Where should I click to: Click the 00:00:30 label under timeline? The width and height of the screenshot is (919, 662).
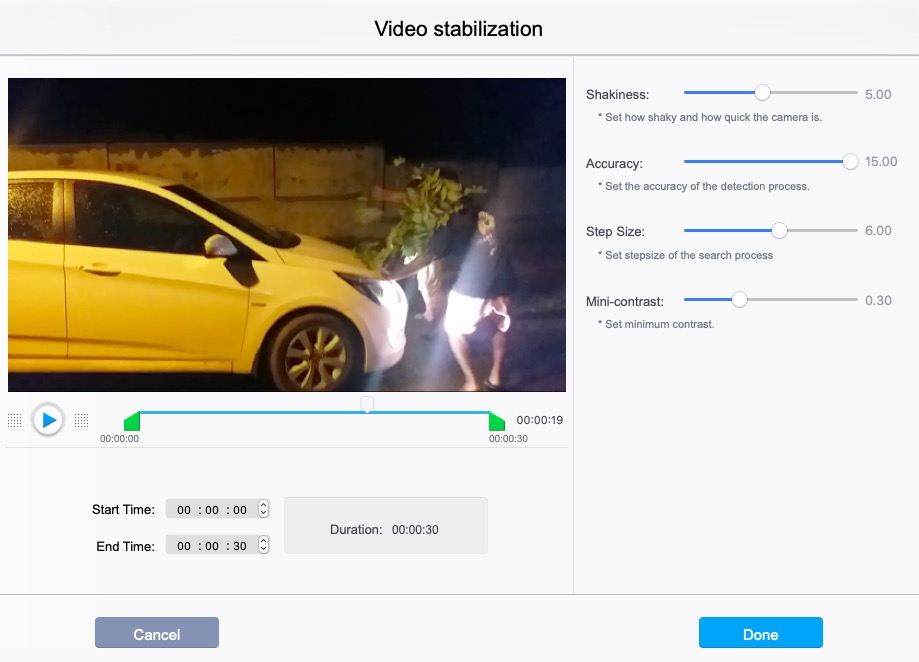508,439
